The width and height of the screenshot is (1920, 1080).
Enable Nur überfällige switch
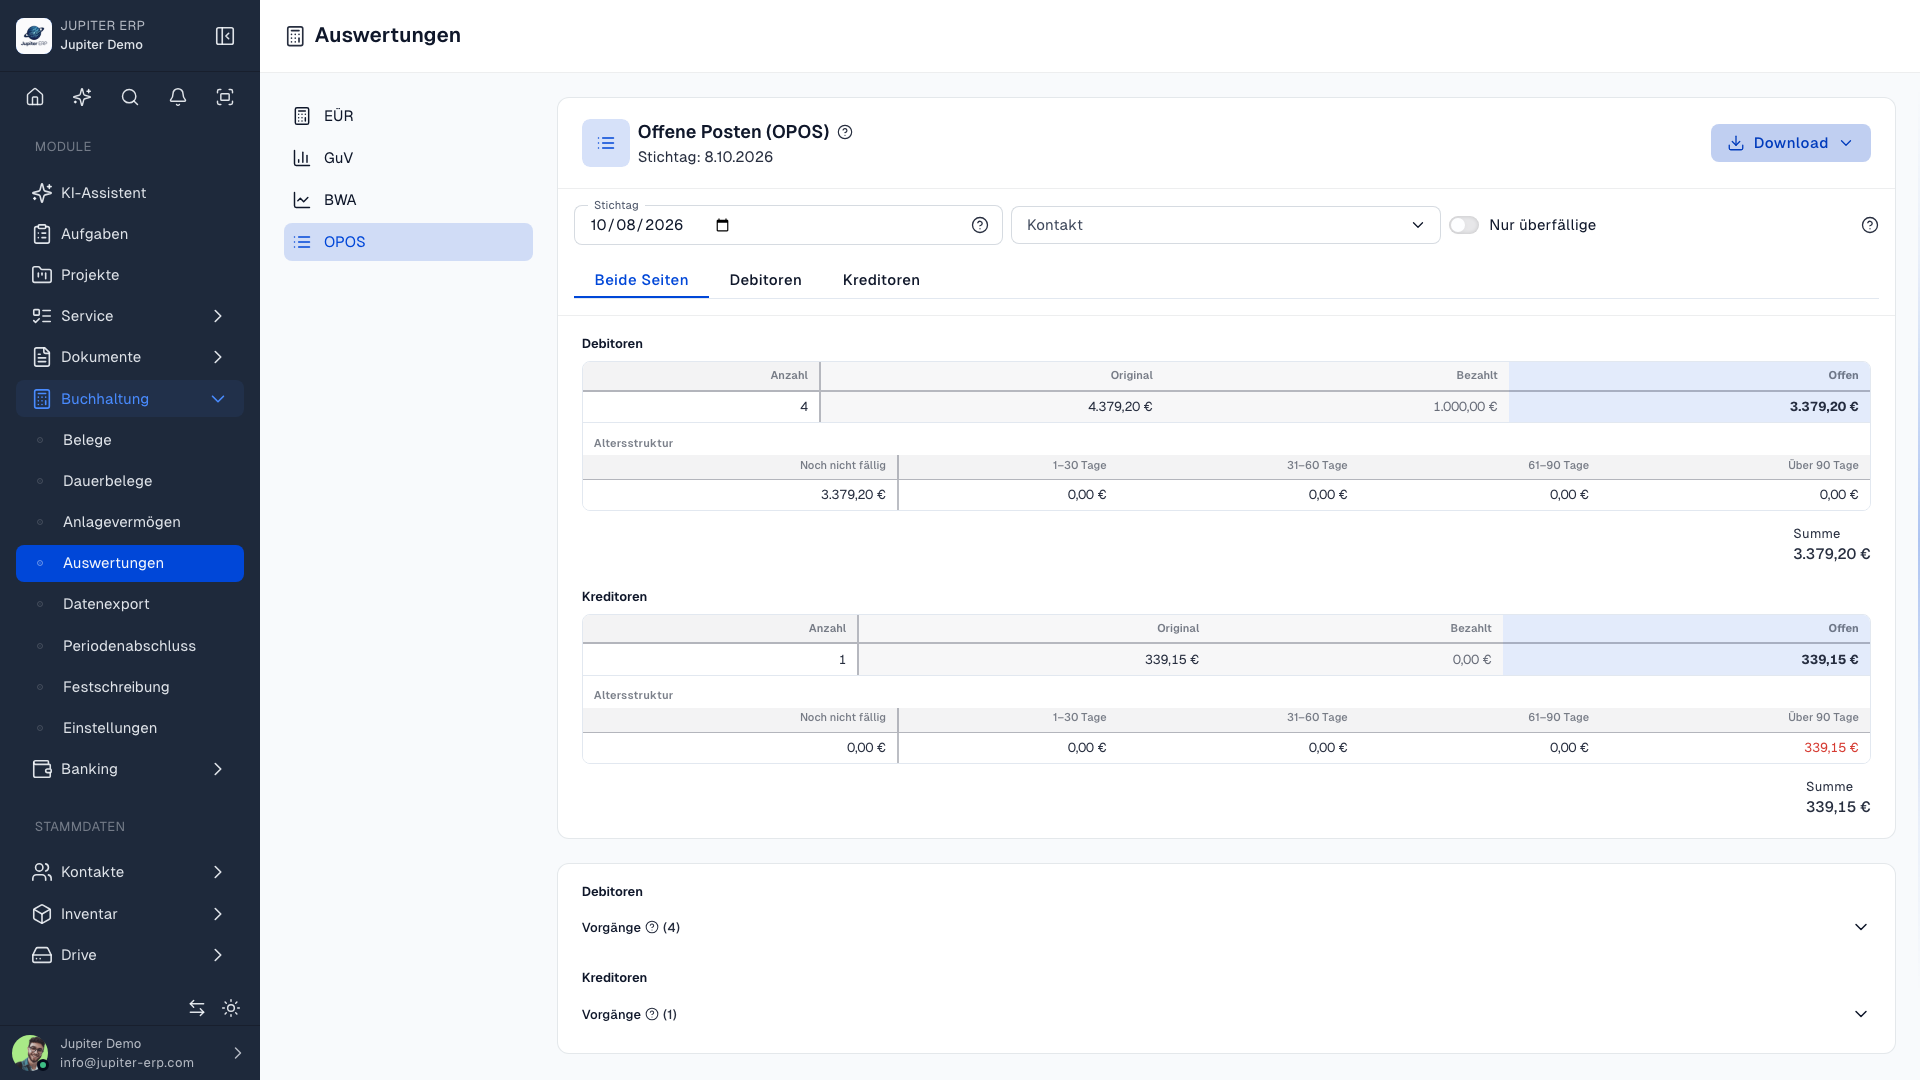pos(1464,225)
